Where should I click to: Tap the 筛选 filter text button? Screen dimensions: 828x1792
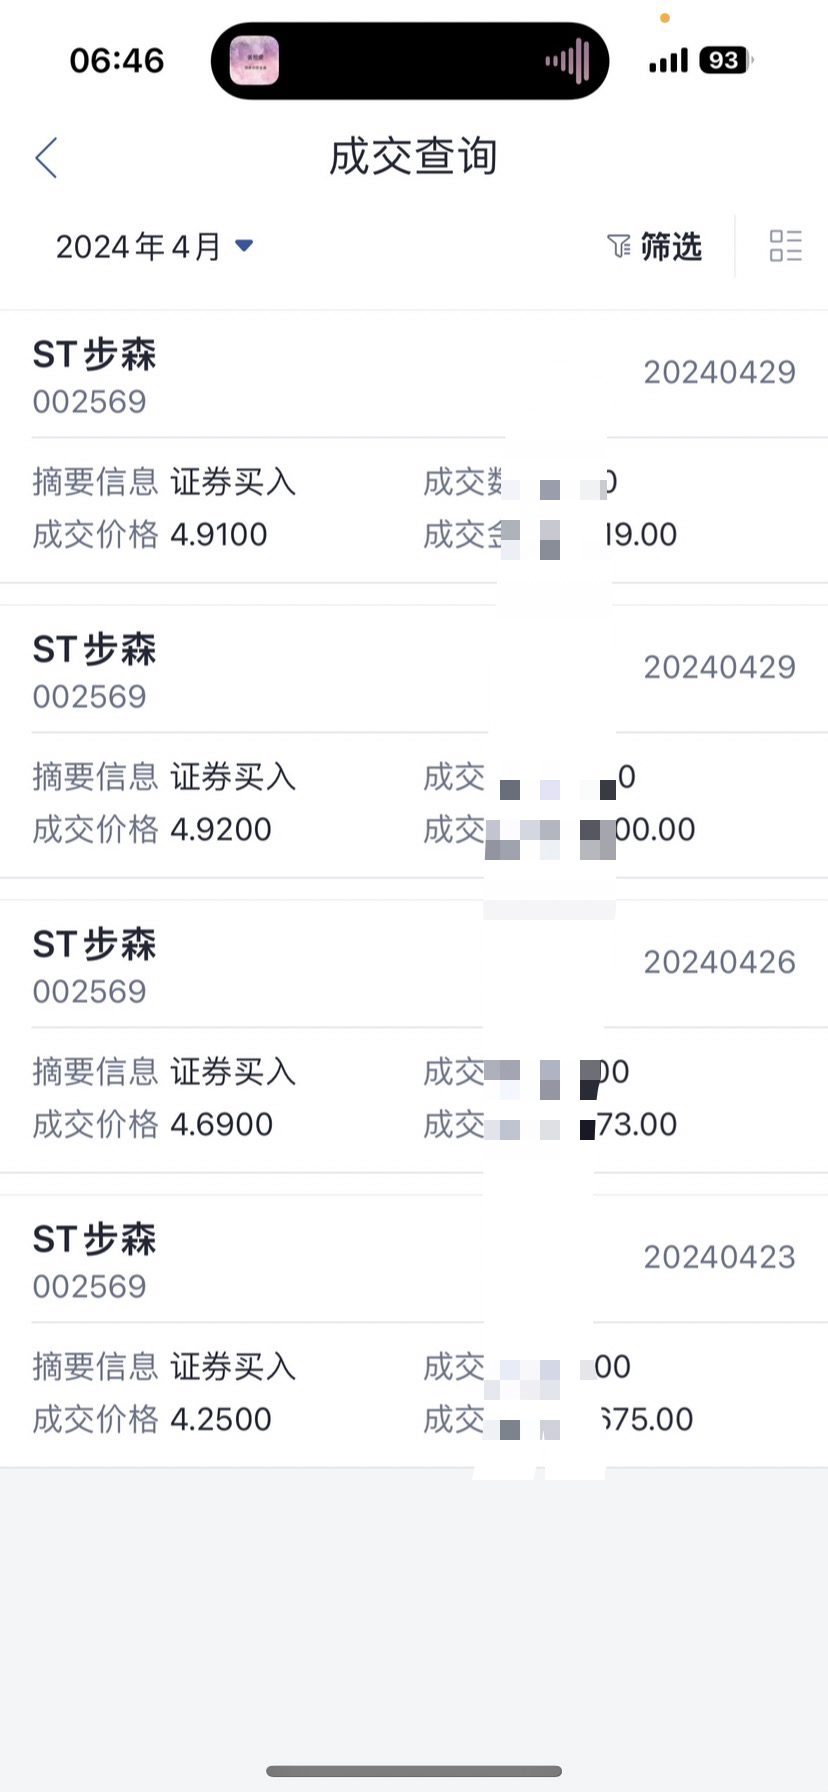coord(671,246)
